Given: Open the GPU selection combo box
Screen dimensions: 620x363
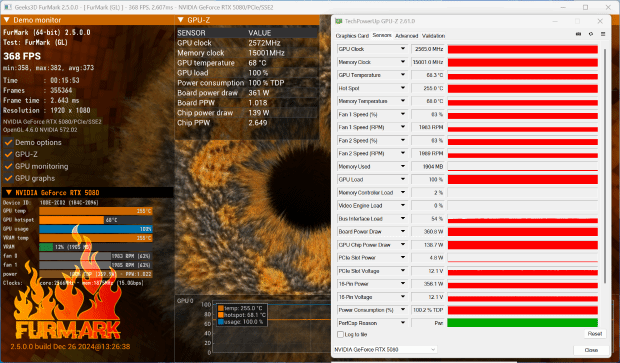Looking at the screenshot, I should point(385,350).
